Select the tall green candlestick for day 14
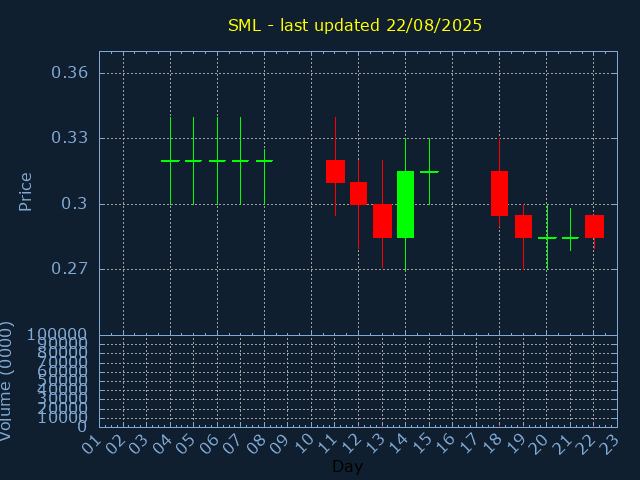The image size is (640, 480). tap(405, 204)
